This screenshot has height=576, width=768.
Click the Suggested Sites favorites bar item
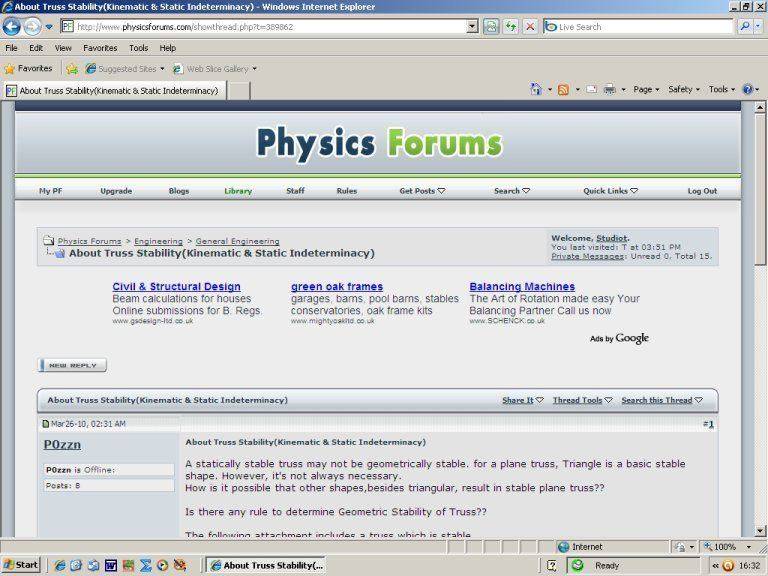point(125,69)
